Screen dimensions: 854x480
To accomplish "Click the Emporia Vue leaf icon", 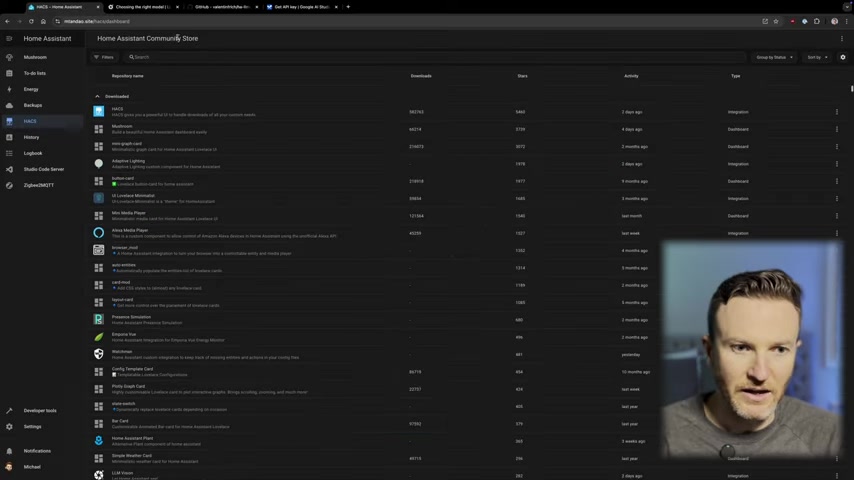I will point(99,337).
